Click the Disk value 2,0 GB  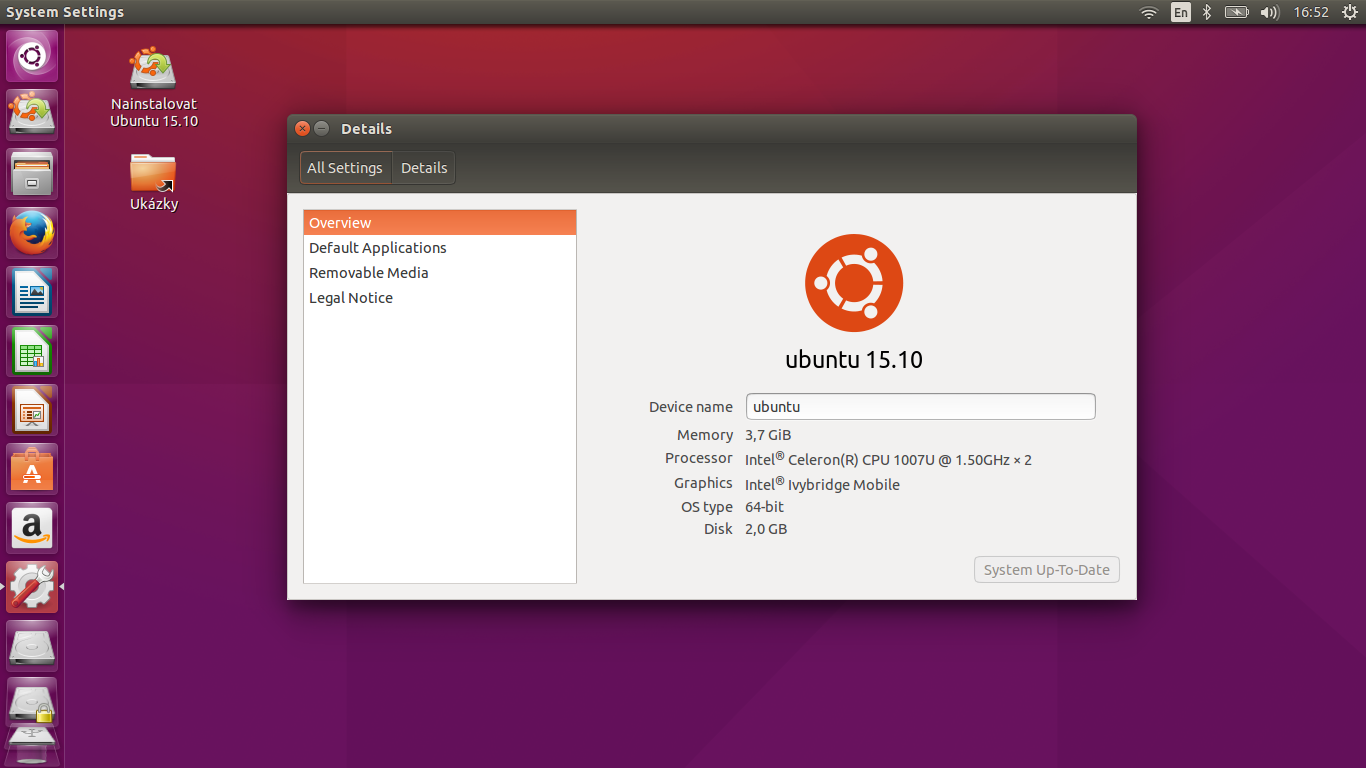tap(766, 529)
